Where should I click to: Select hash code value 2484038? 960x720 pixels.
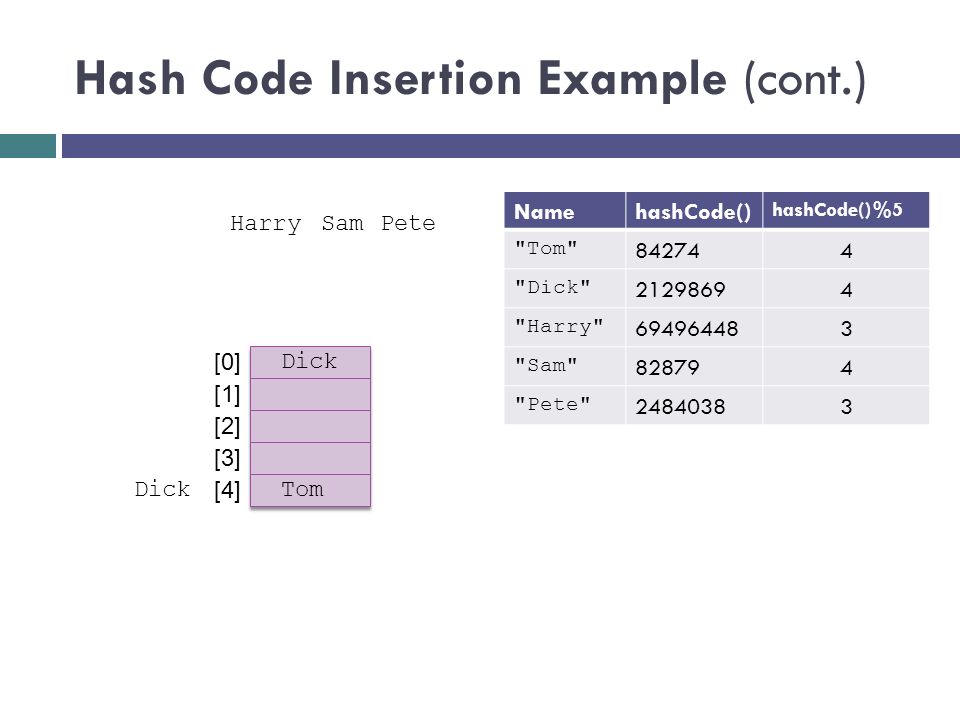point(680,407)
